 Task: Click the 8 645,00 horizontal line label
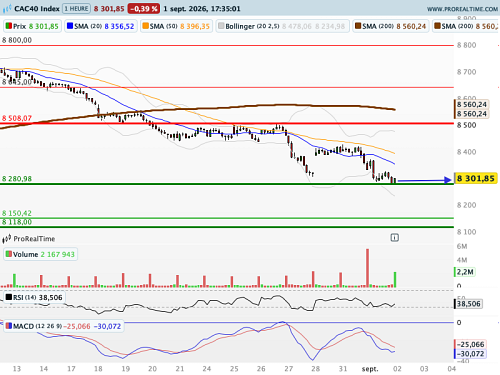17,82
